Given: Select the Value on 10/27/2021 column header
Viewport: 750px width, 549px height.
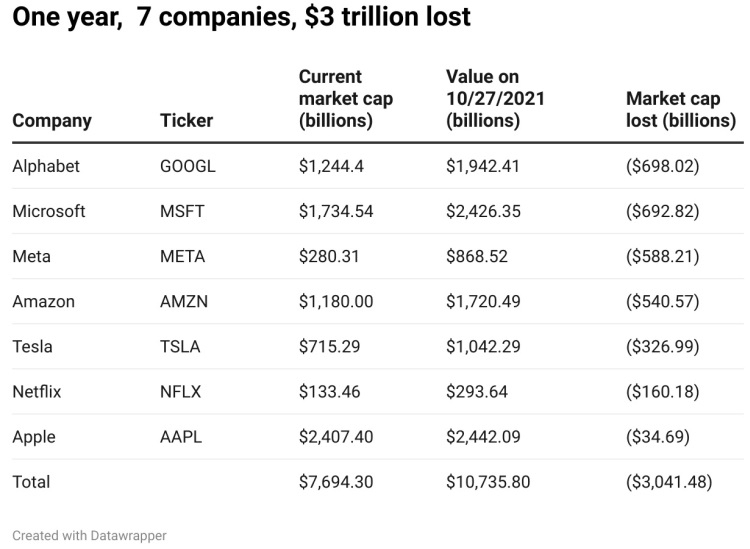Looking at the screenshot, I should click(x=492, y=98).
